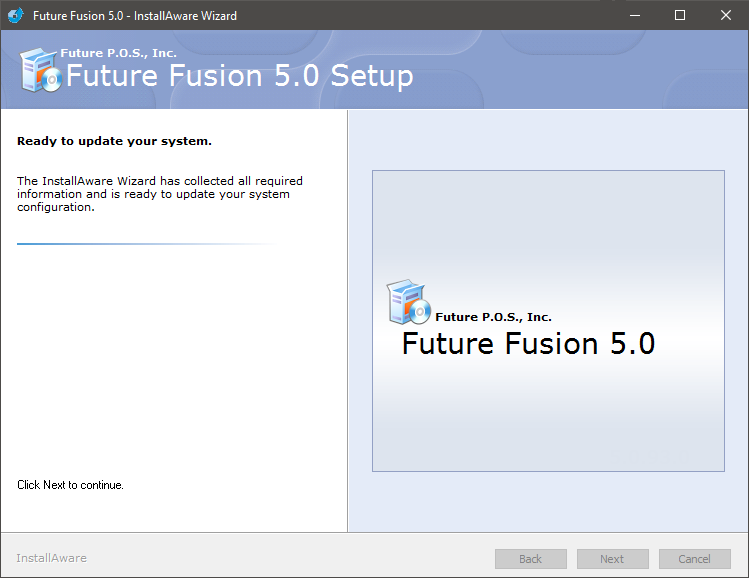Click "Click Next to continue." text
The image size is (749, 578).
pos(70,485)
